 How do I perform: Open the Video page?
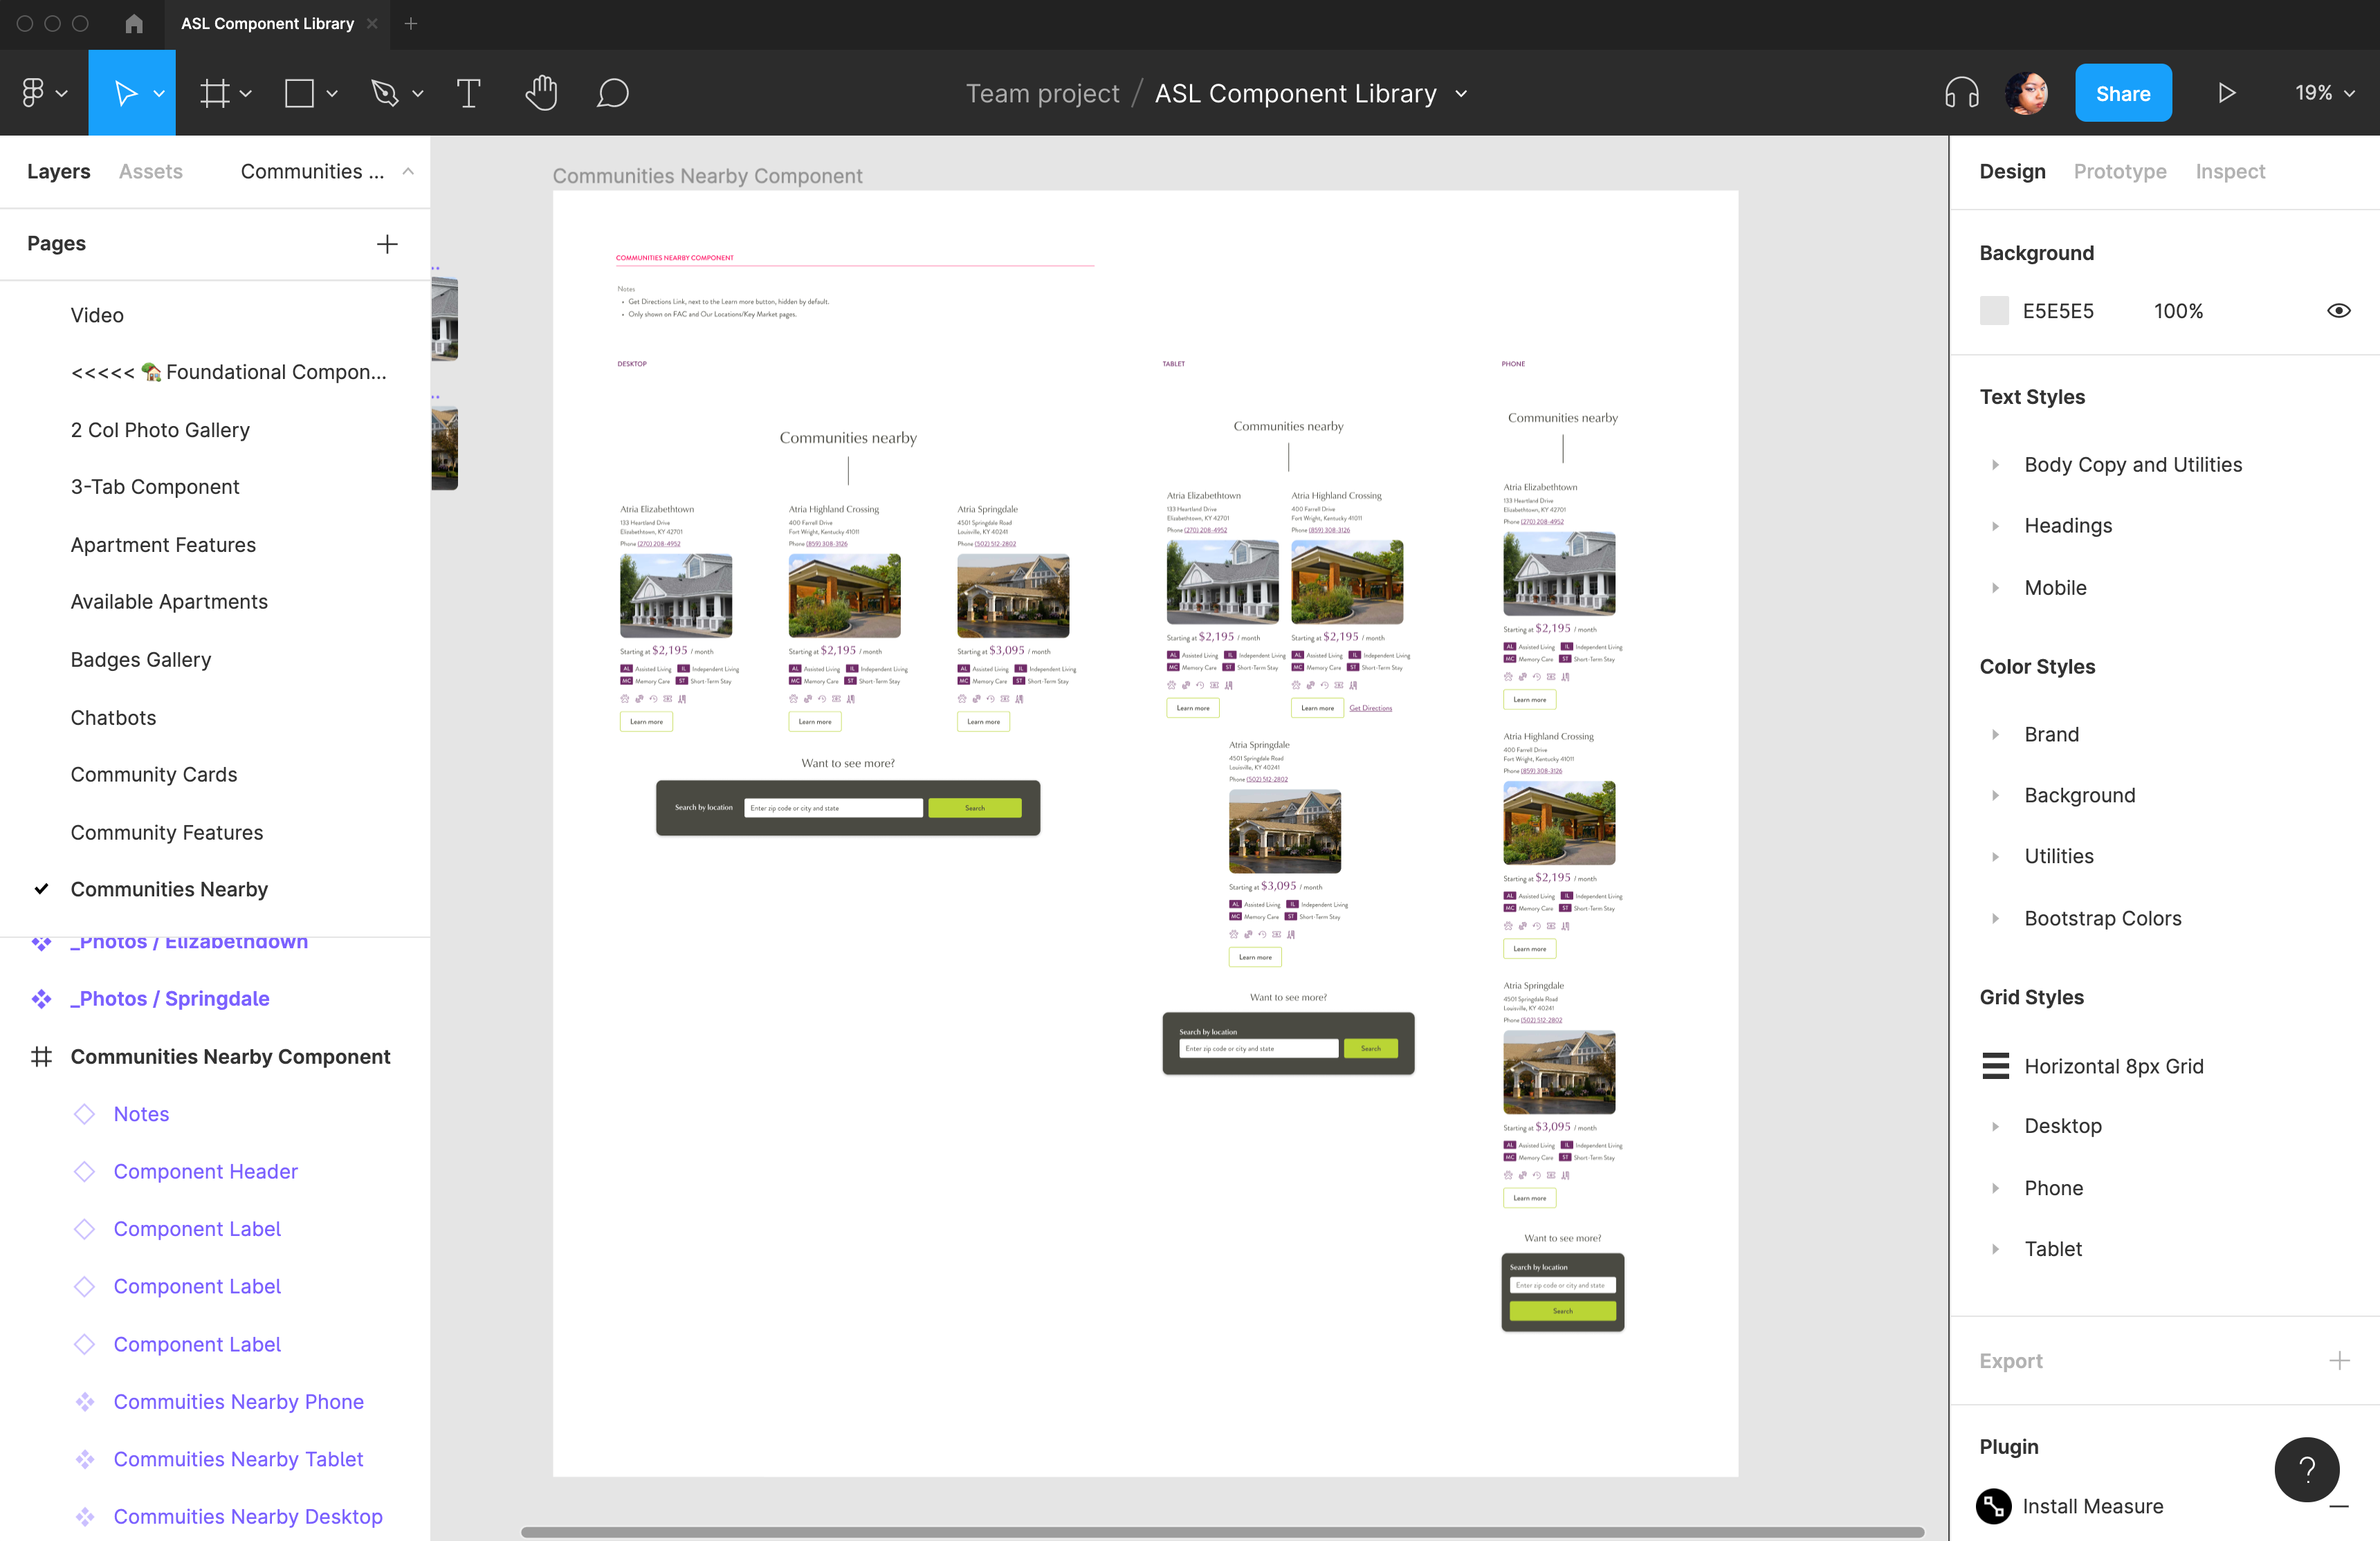click(x=97, y=315)
